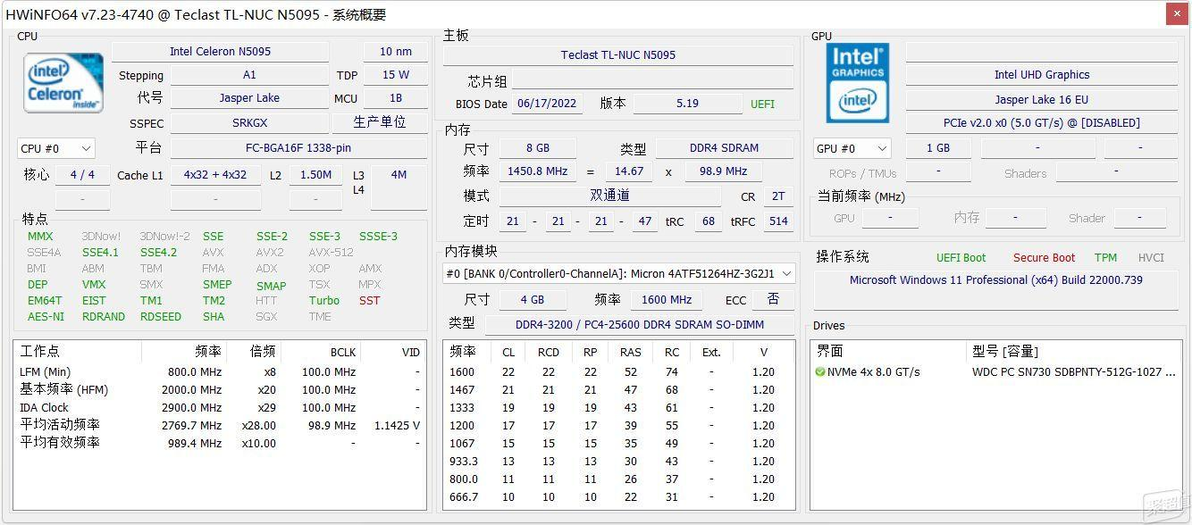Viewport: 1192px width, 525px height.
Task: Click the LFM (Min) operating point row
Action: coord(220,372)
